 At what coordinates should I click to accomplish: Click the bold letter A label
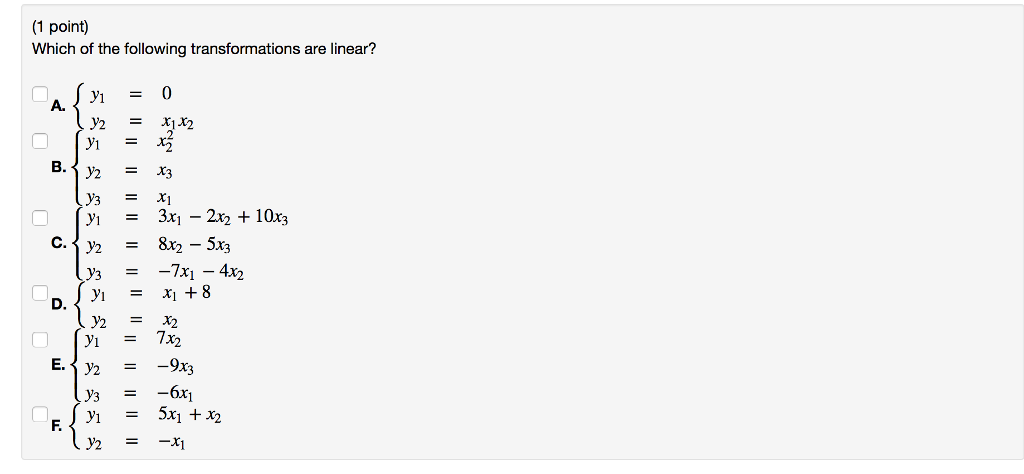click(x=58, y=106)
